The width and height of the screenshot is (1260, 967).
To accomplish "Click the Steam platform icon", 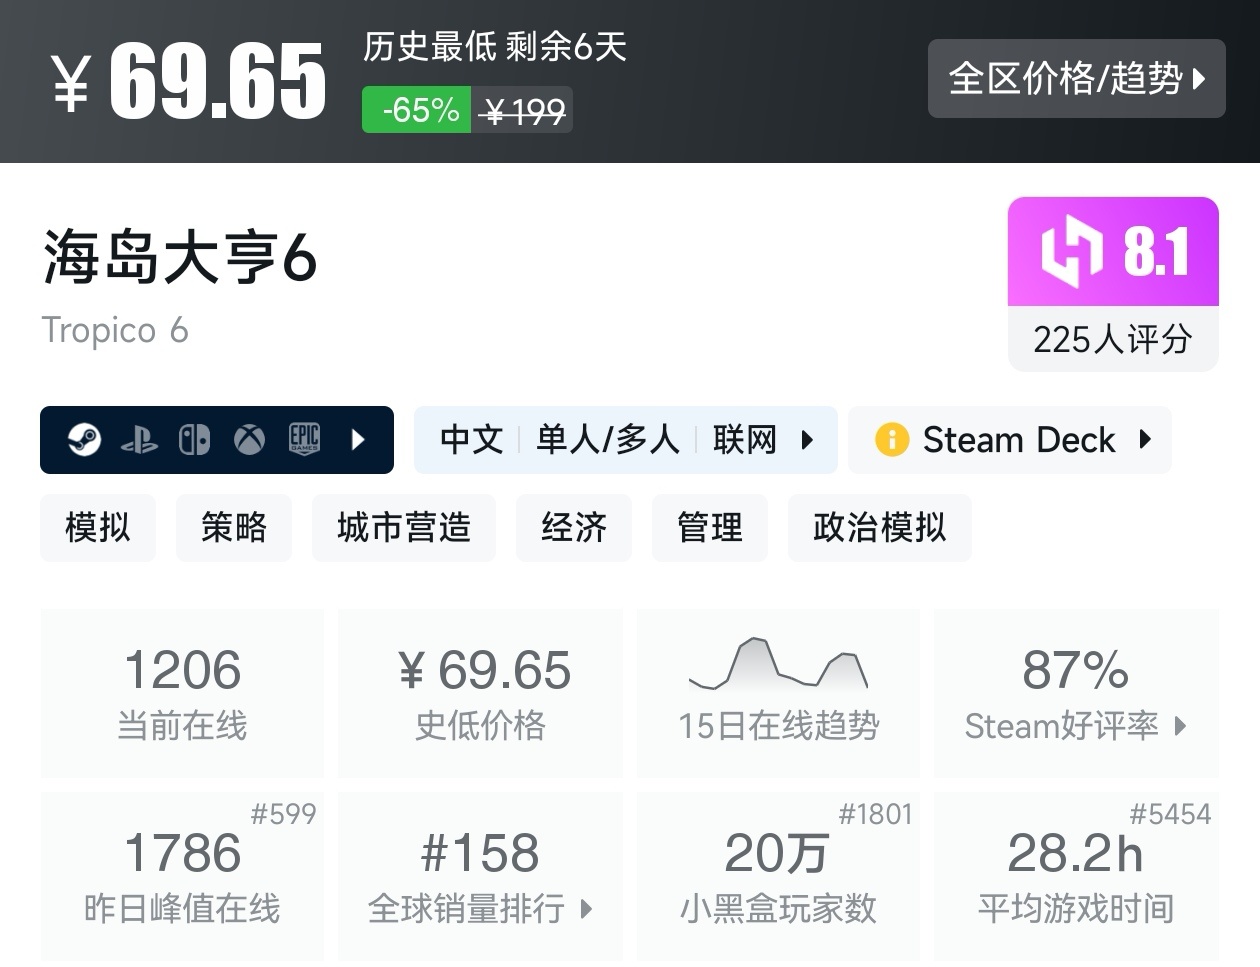I will coord(84,440).
